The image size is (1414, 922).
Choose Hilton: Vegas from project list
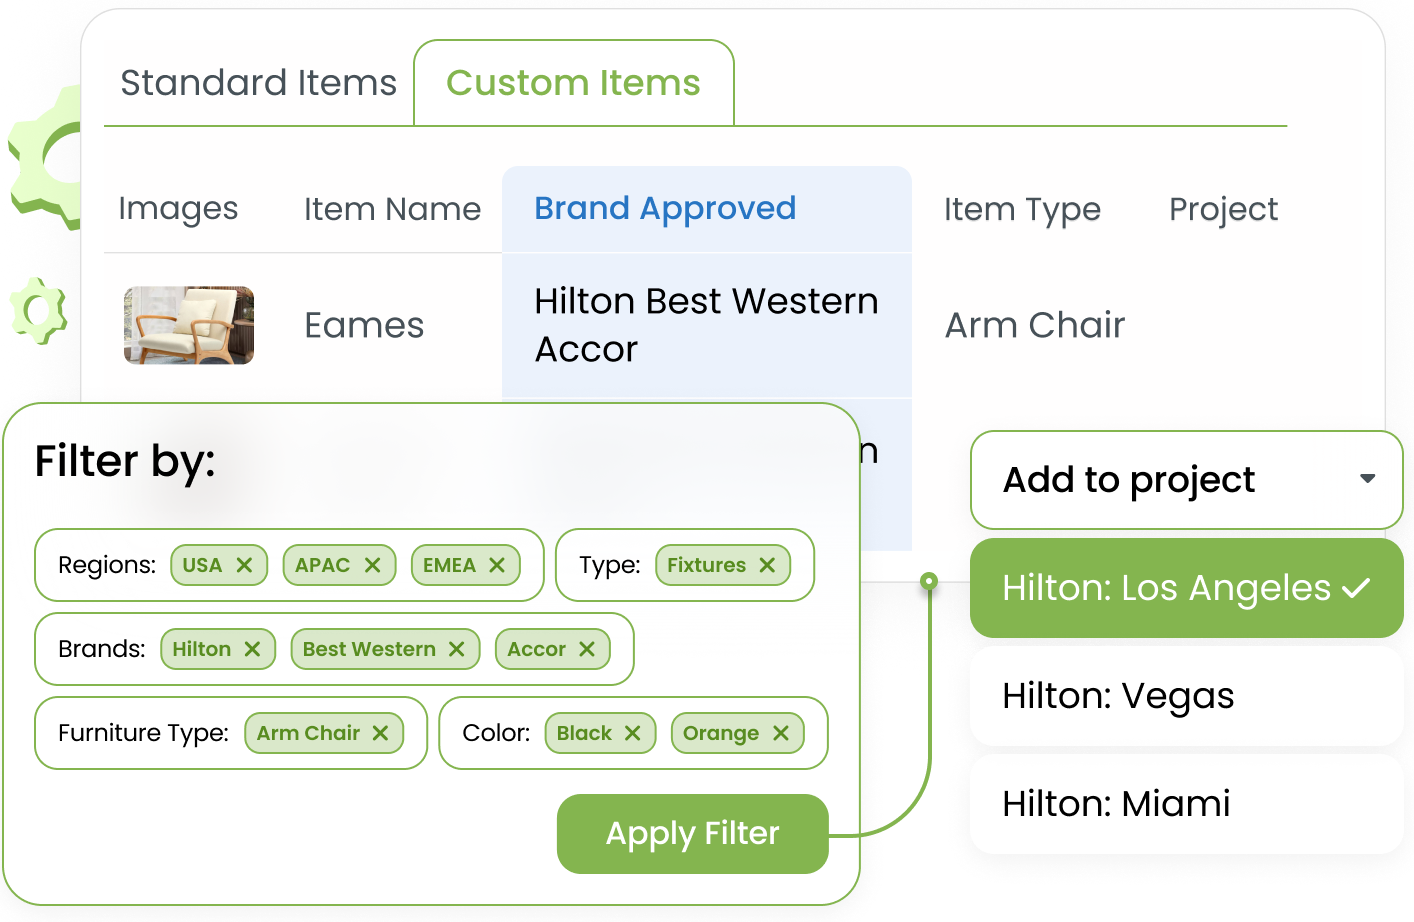[1186, 696]
